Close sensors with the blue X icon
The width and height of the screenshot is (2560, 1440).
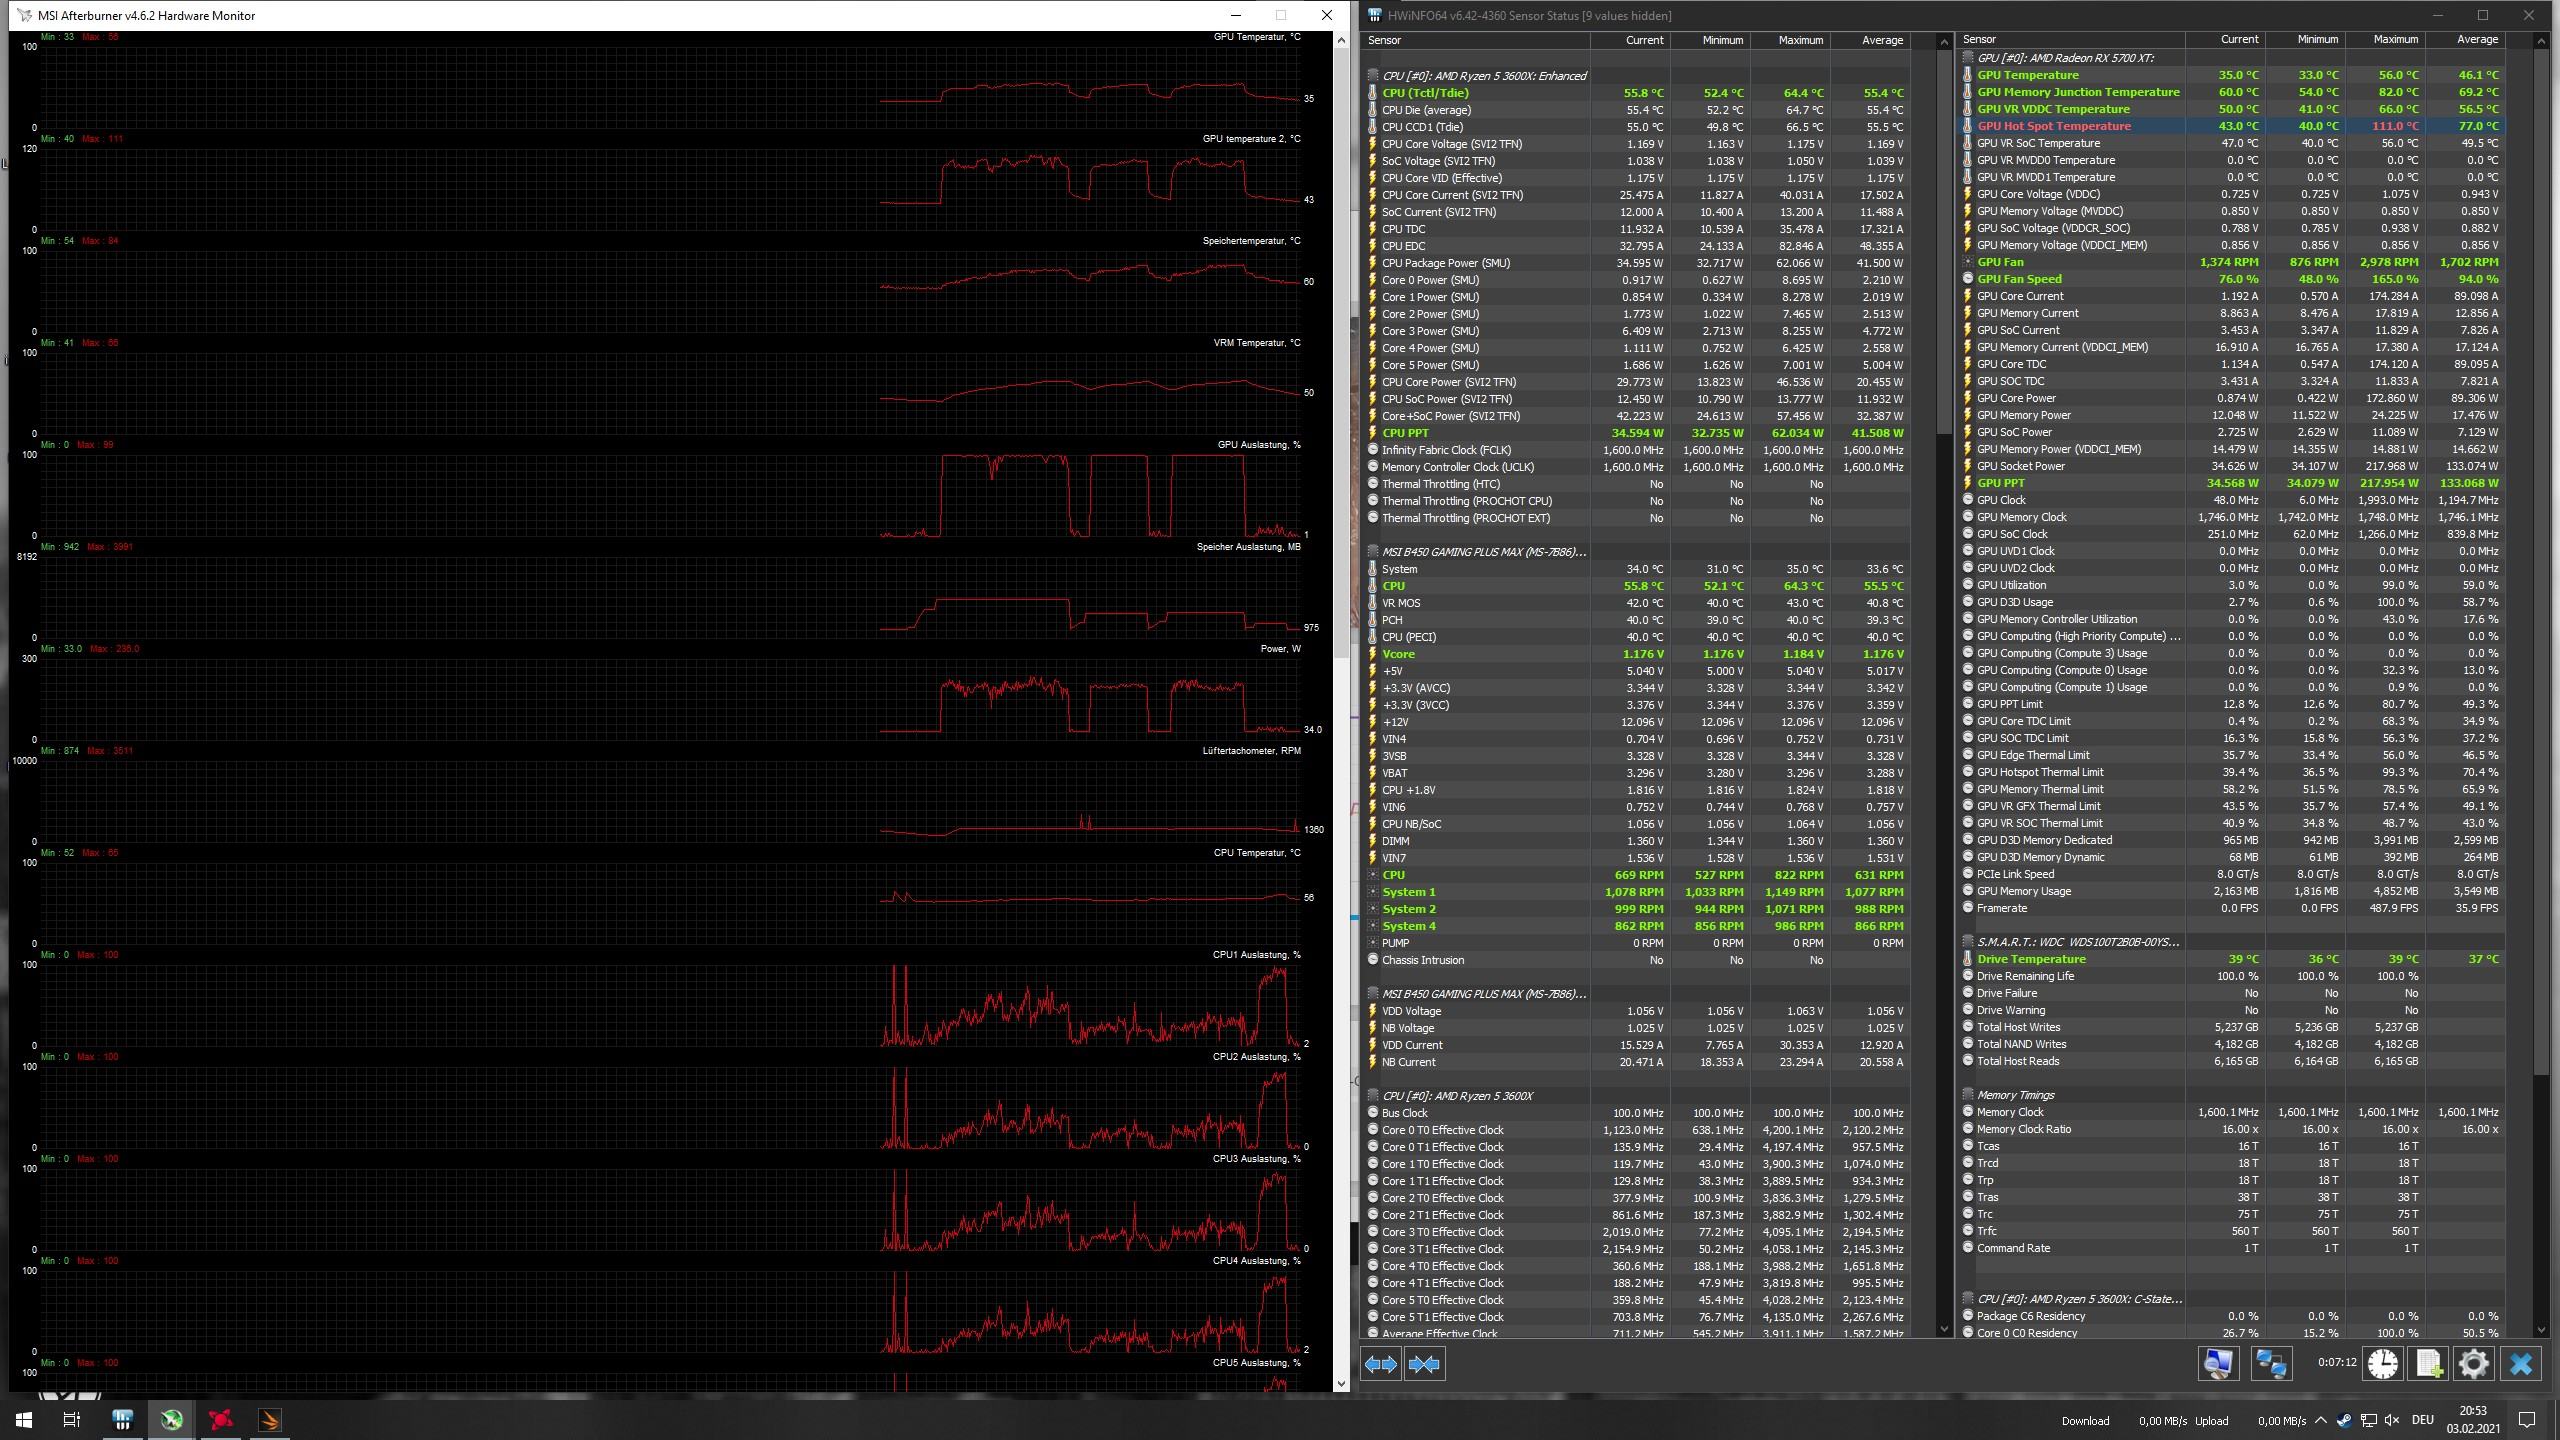(x=2521, y=1364)
